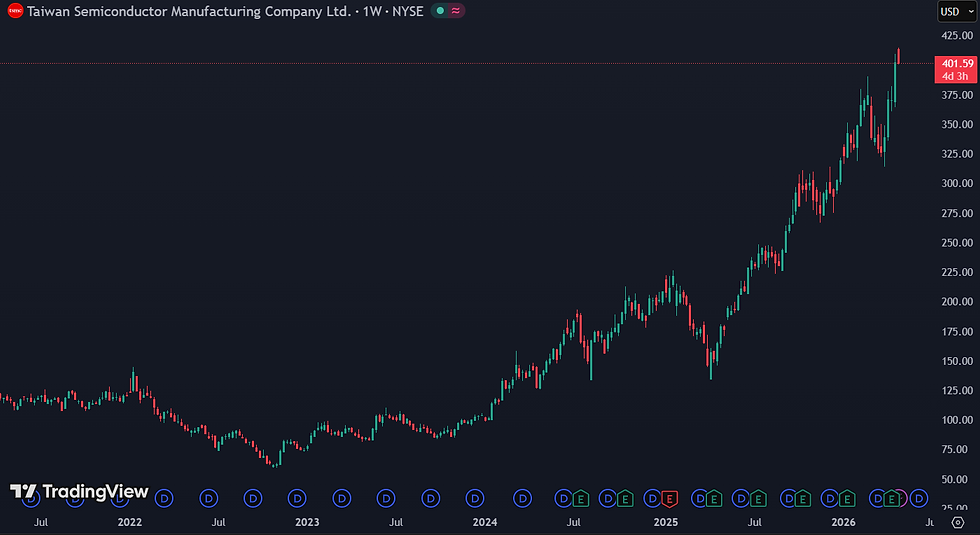980x535 pixels.
Task: Open the red earnings marker near 2025
Action: pyautogui.click(x=669, y=499)
